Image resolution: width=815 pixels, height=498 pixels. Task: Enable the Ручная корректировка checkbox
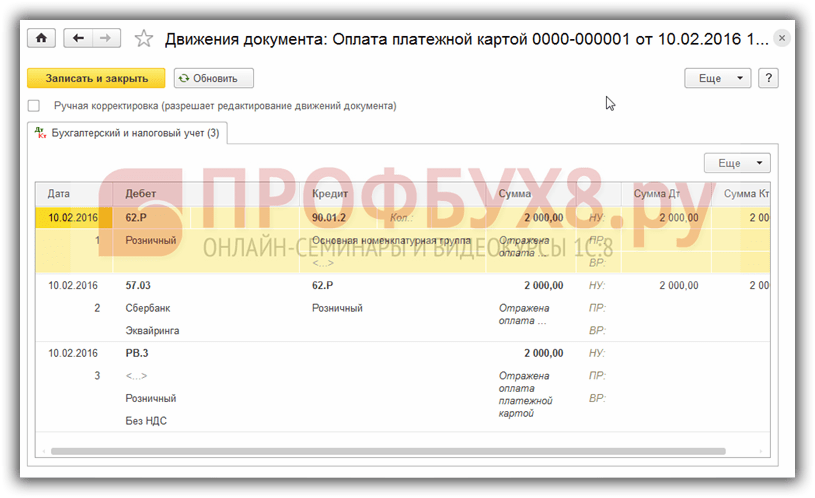[x=34, y=106]
